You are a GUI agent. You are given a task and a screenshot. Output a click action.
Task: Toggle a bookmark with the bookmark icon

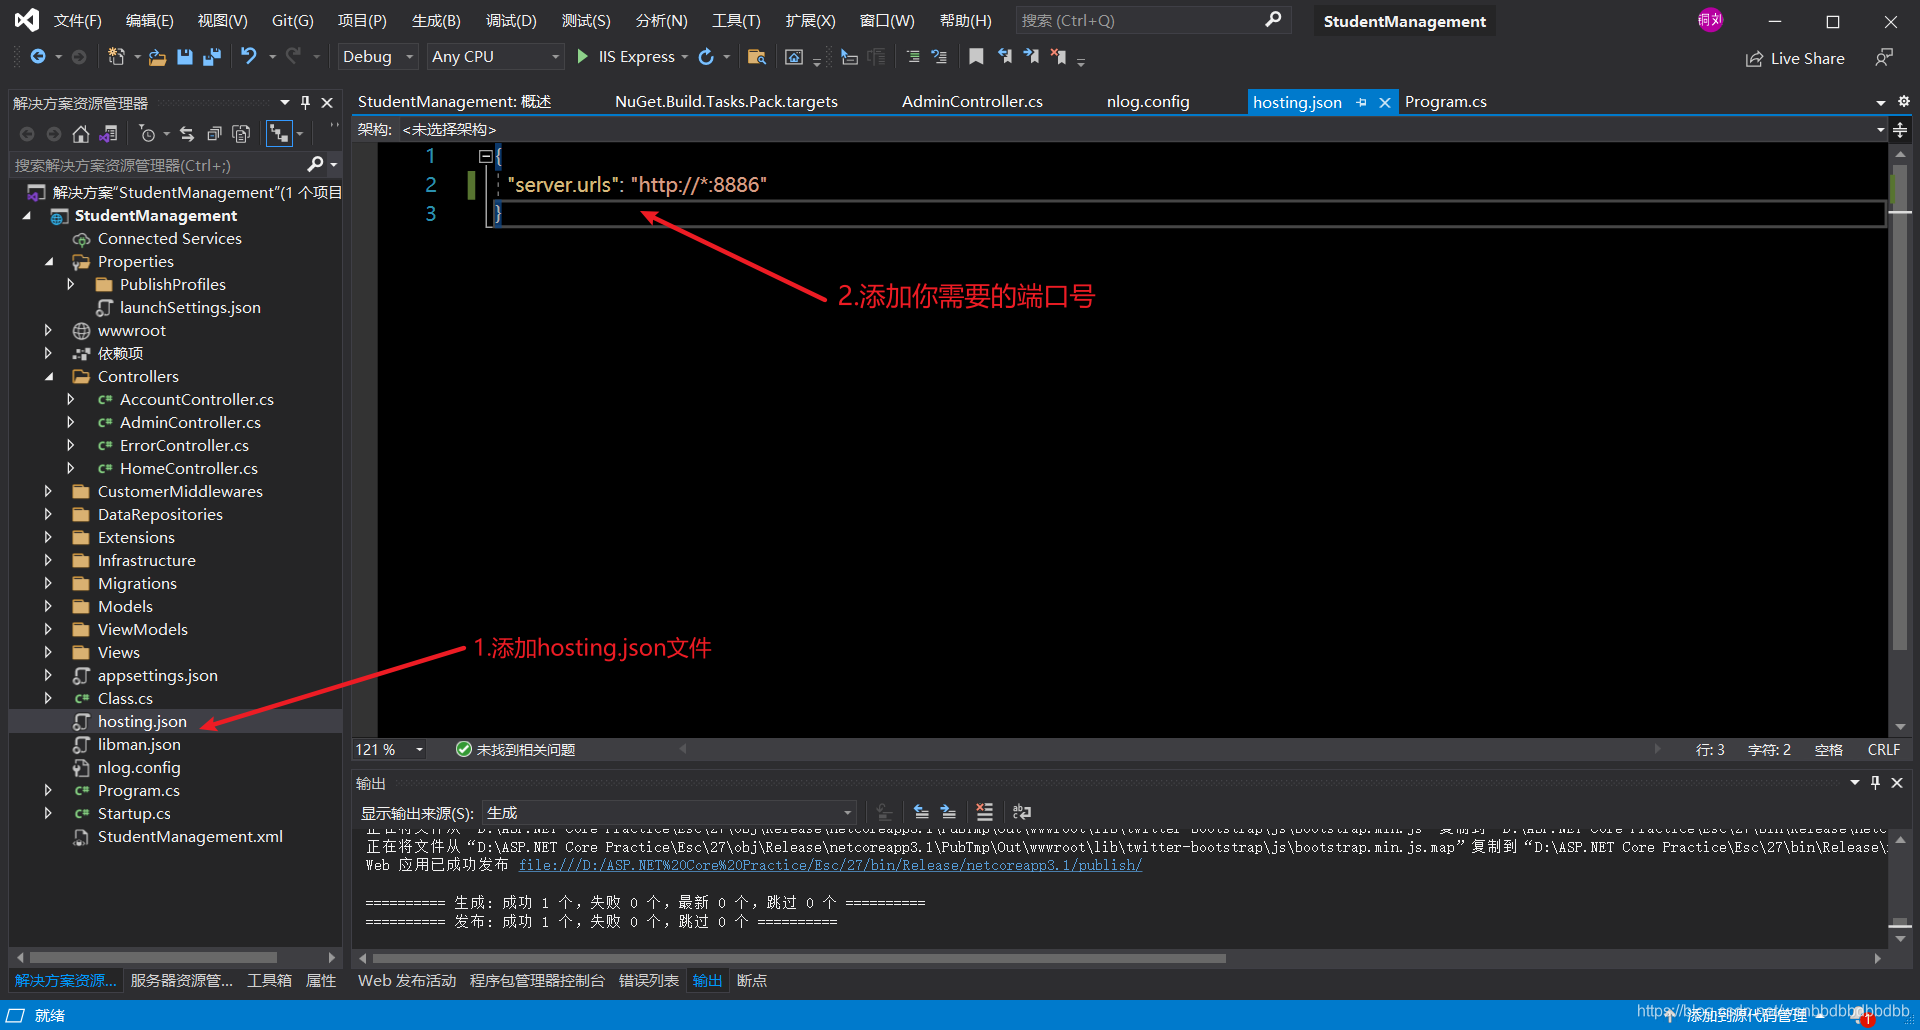coord(976,57)
